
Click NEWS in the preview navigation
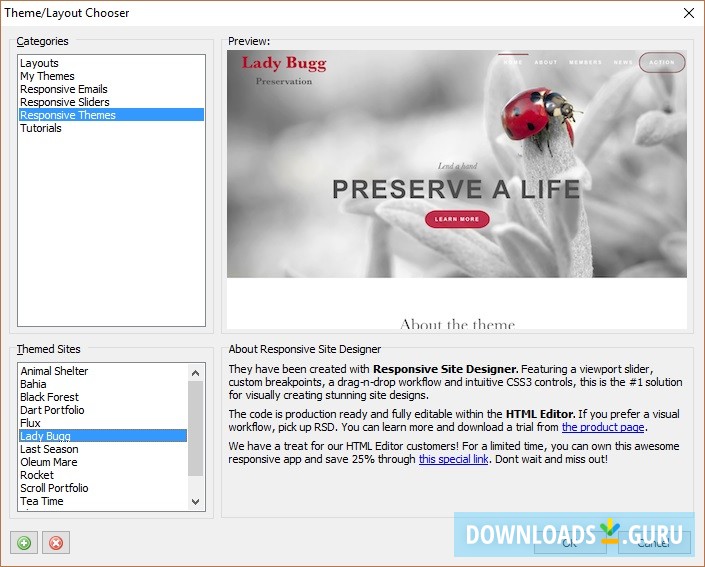click(x=623, y=63)
